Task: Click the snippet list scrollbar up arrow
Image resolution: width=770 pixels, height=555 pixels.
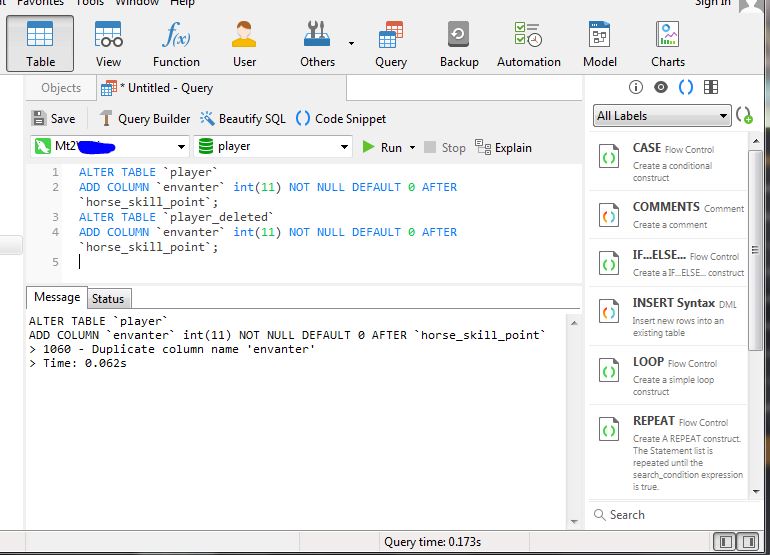Action: (756, 141)
